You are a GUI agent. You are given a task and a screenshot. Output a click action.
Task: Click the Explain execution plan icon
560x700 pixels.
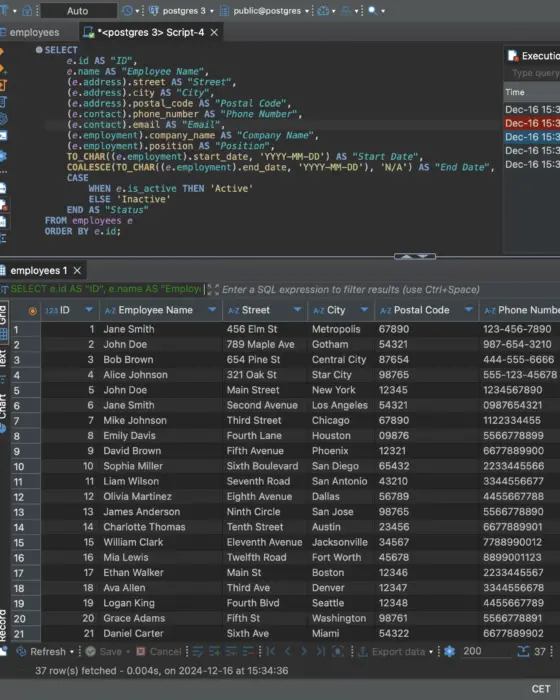pos(2,102)
